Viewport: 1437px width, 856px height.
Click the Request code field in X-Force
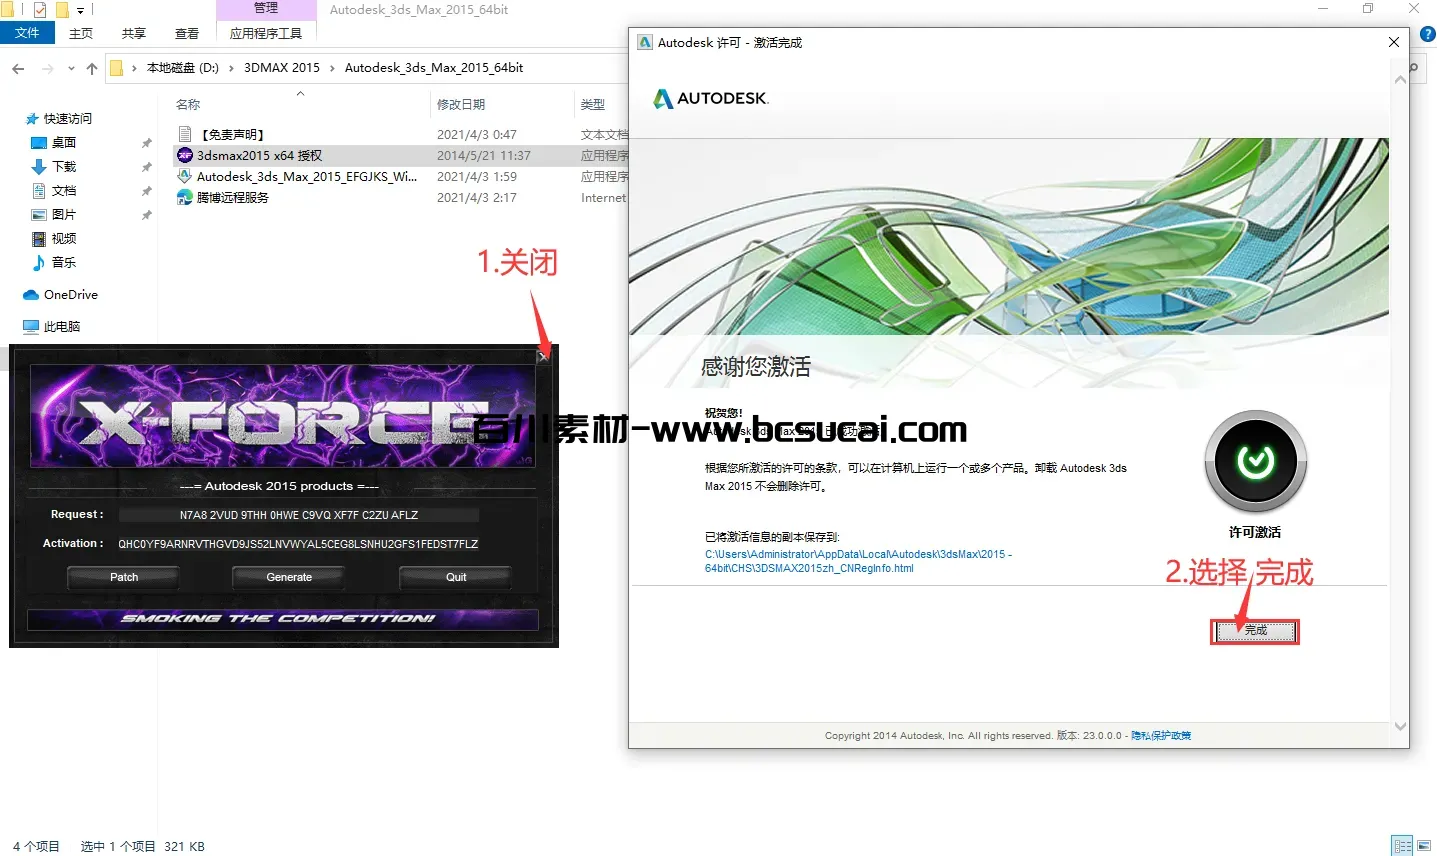[298, 515]
